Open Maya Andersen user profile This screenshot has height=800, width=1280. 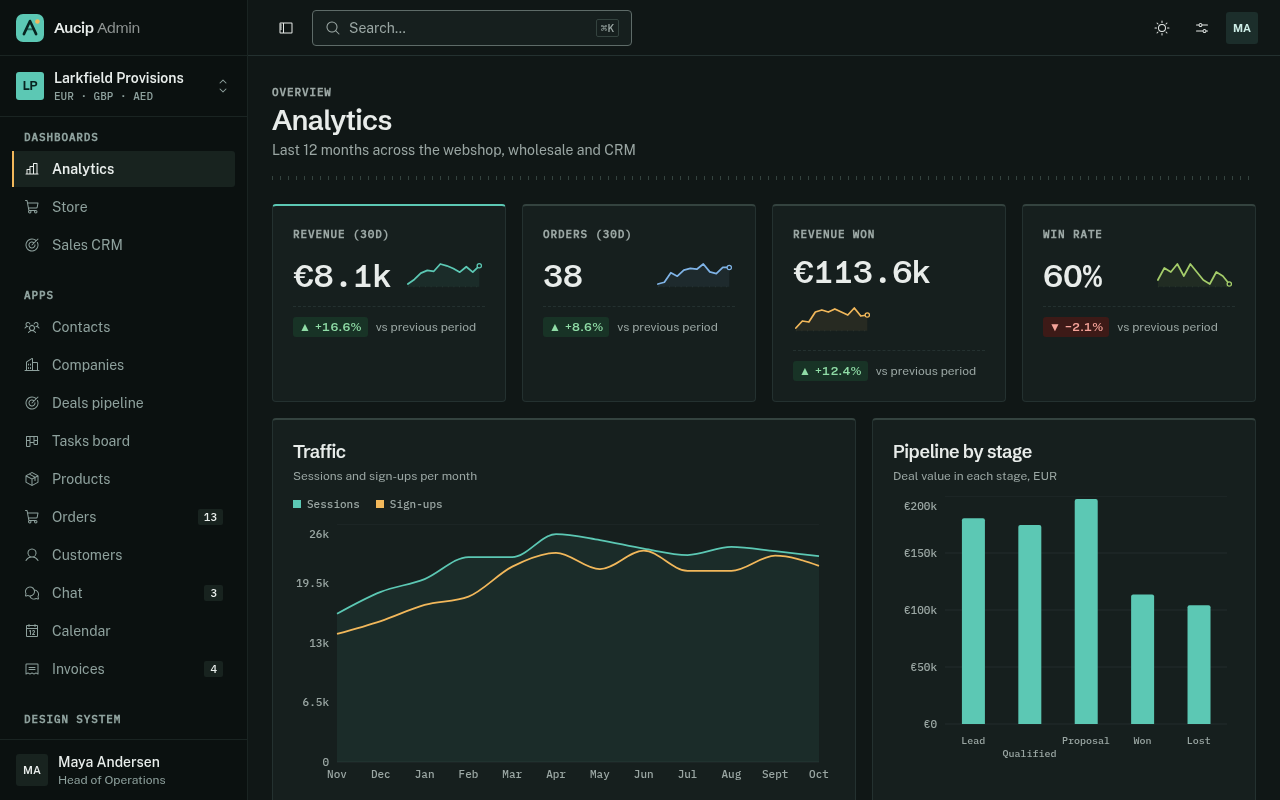123,770
